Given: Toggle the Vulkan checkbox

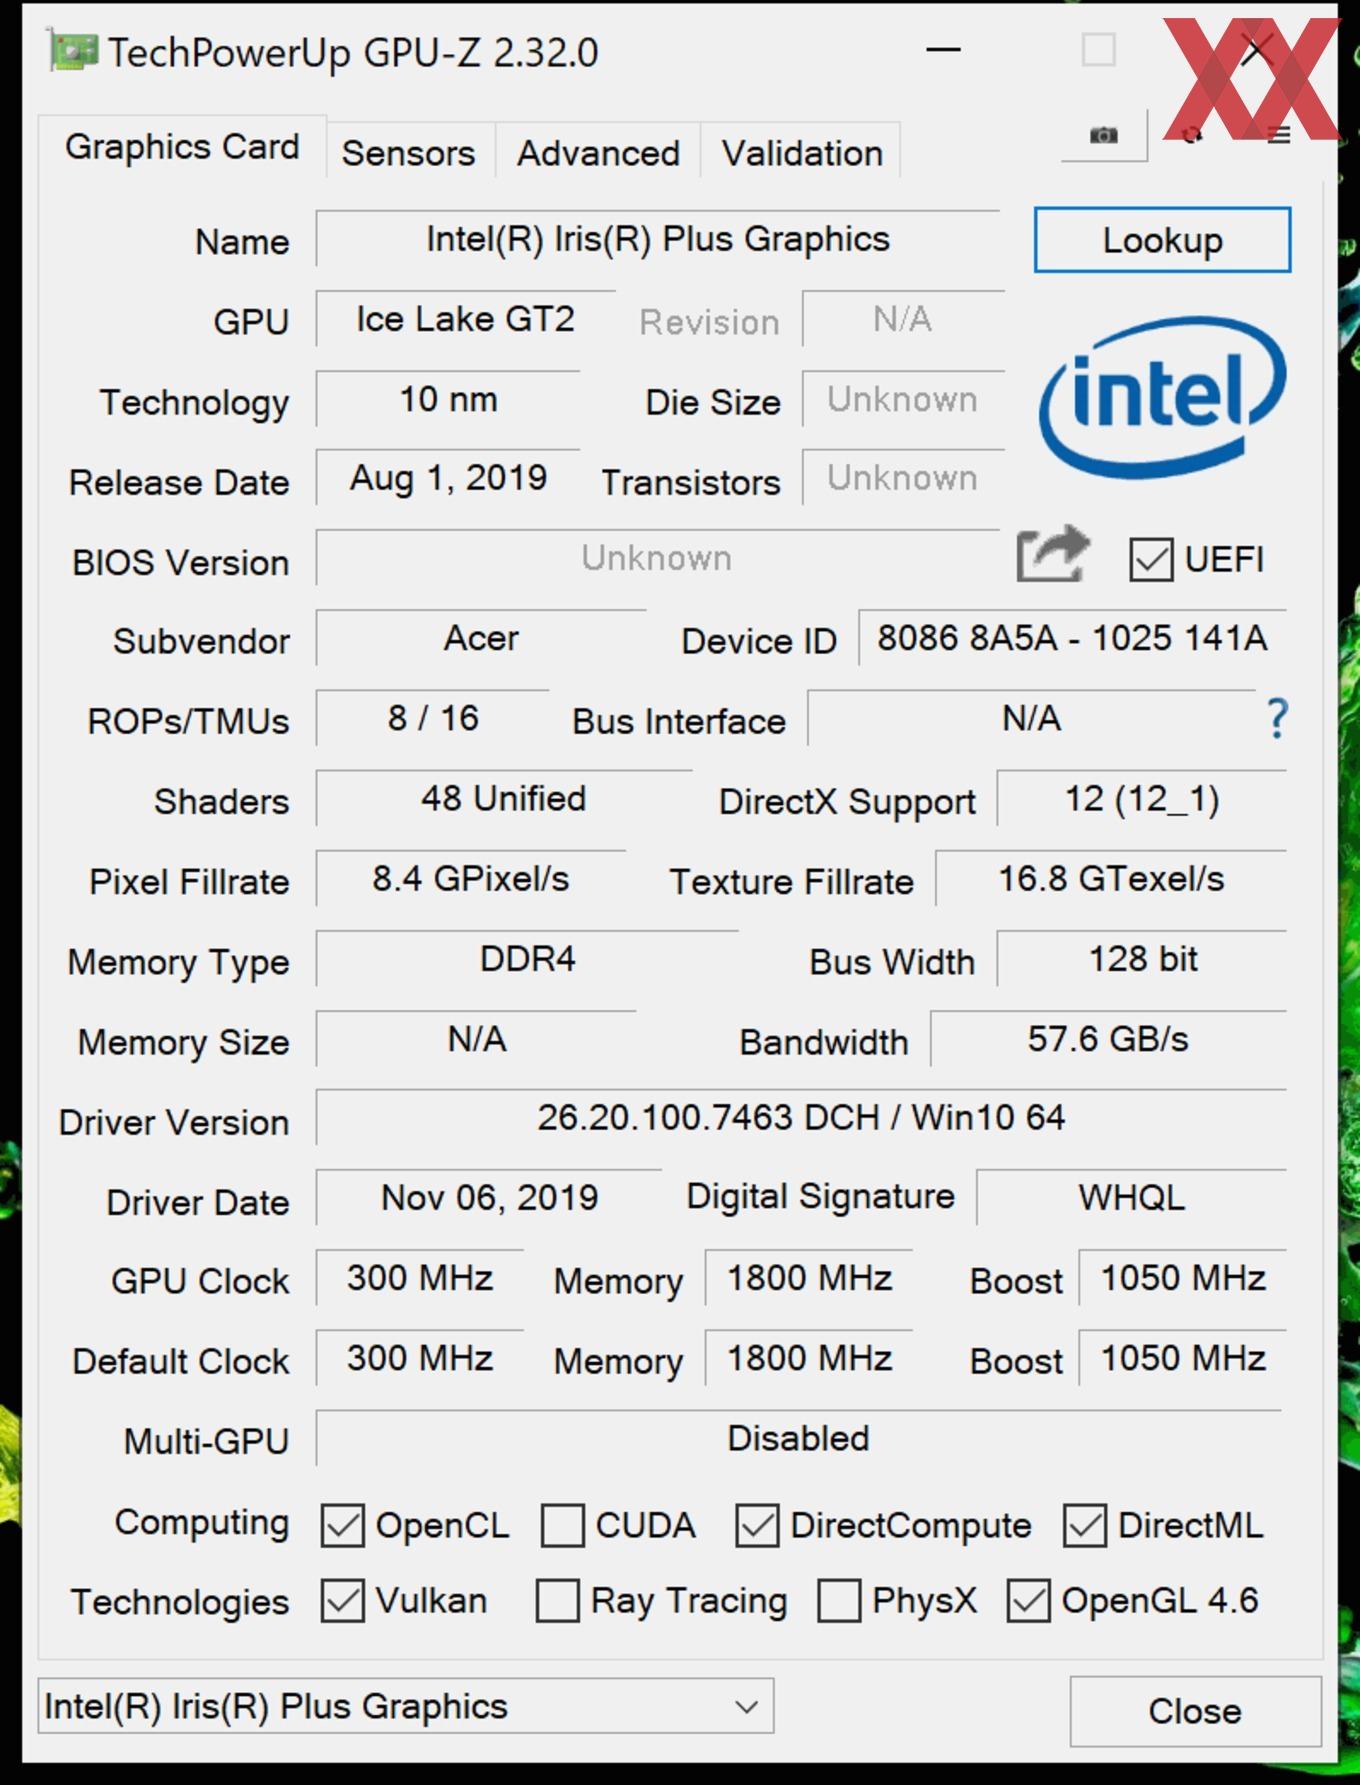Looking at the screenshot, I should pos(342,1601).
